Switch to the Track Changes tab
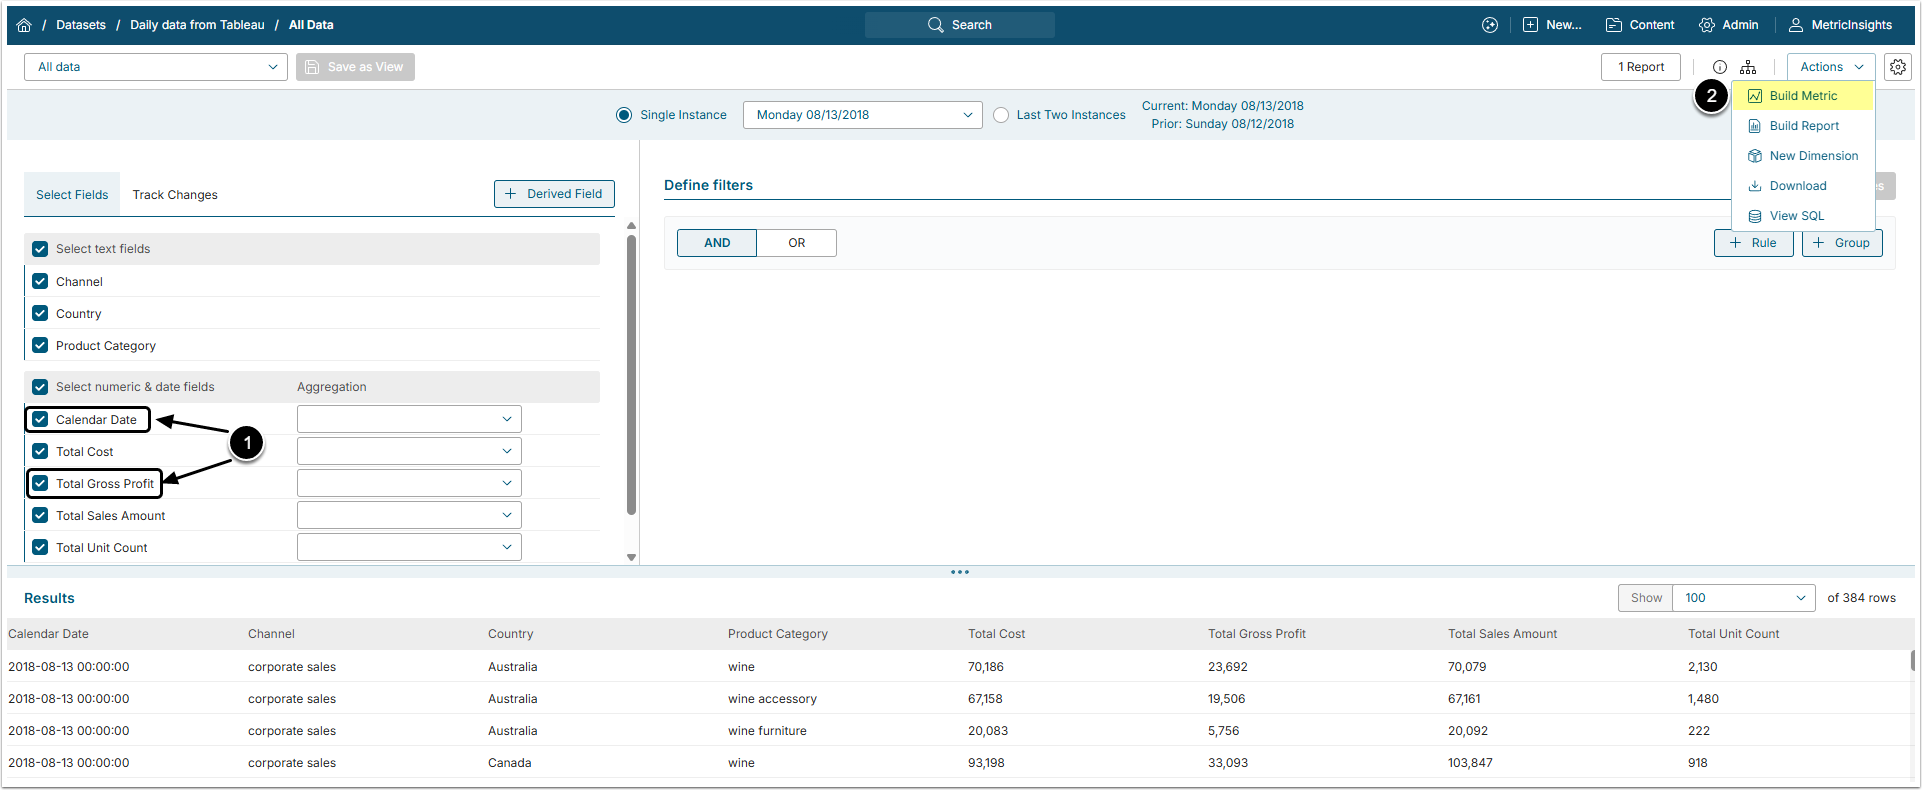The width and height of the screenshot is (1922, 790). 175,195
